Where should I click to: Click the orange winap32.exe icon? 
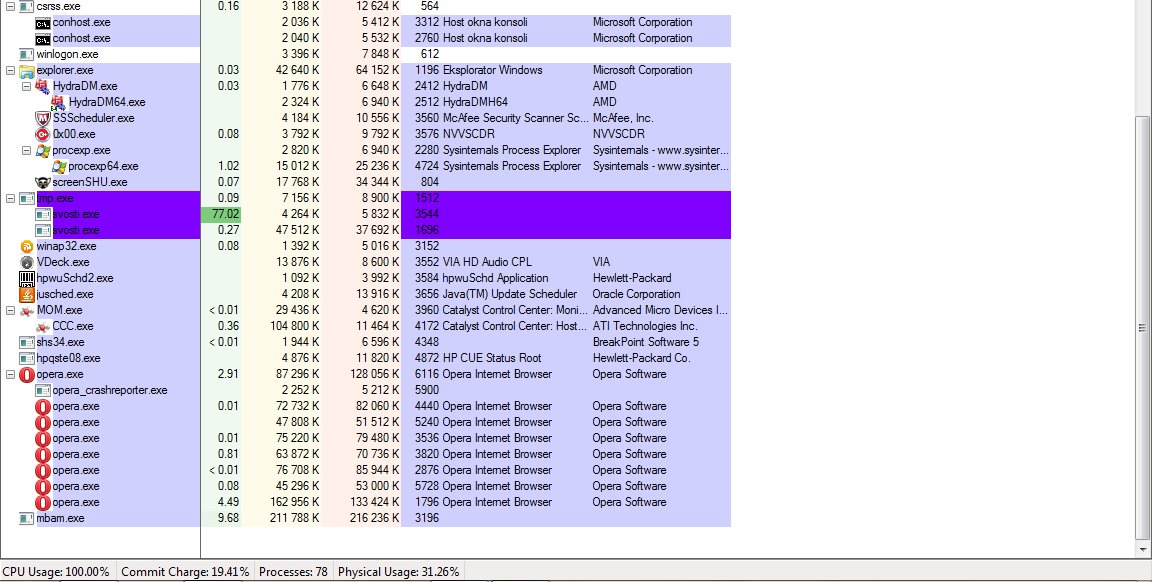(x=26, y=247)
